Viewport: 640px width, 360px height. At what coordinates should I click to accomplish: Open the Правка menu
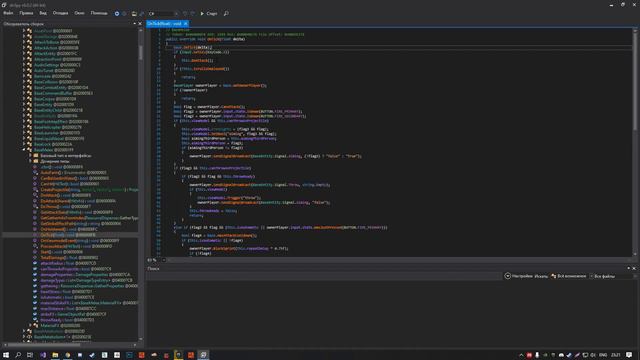(x=26, y=13)
